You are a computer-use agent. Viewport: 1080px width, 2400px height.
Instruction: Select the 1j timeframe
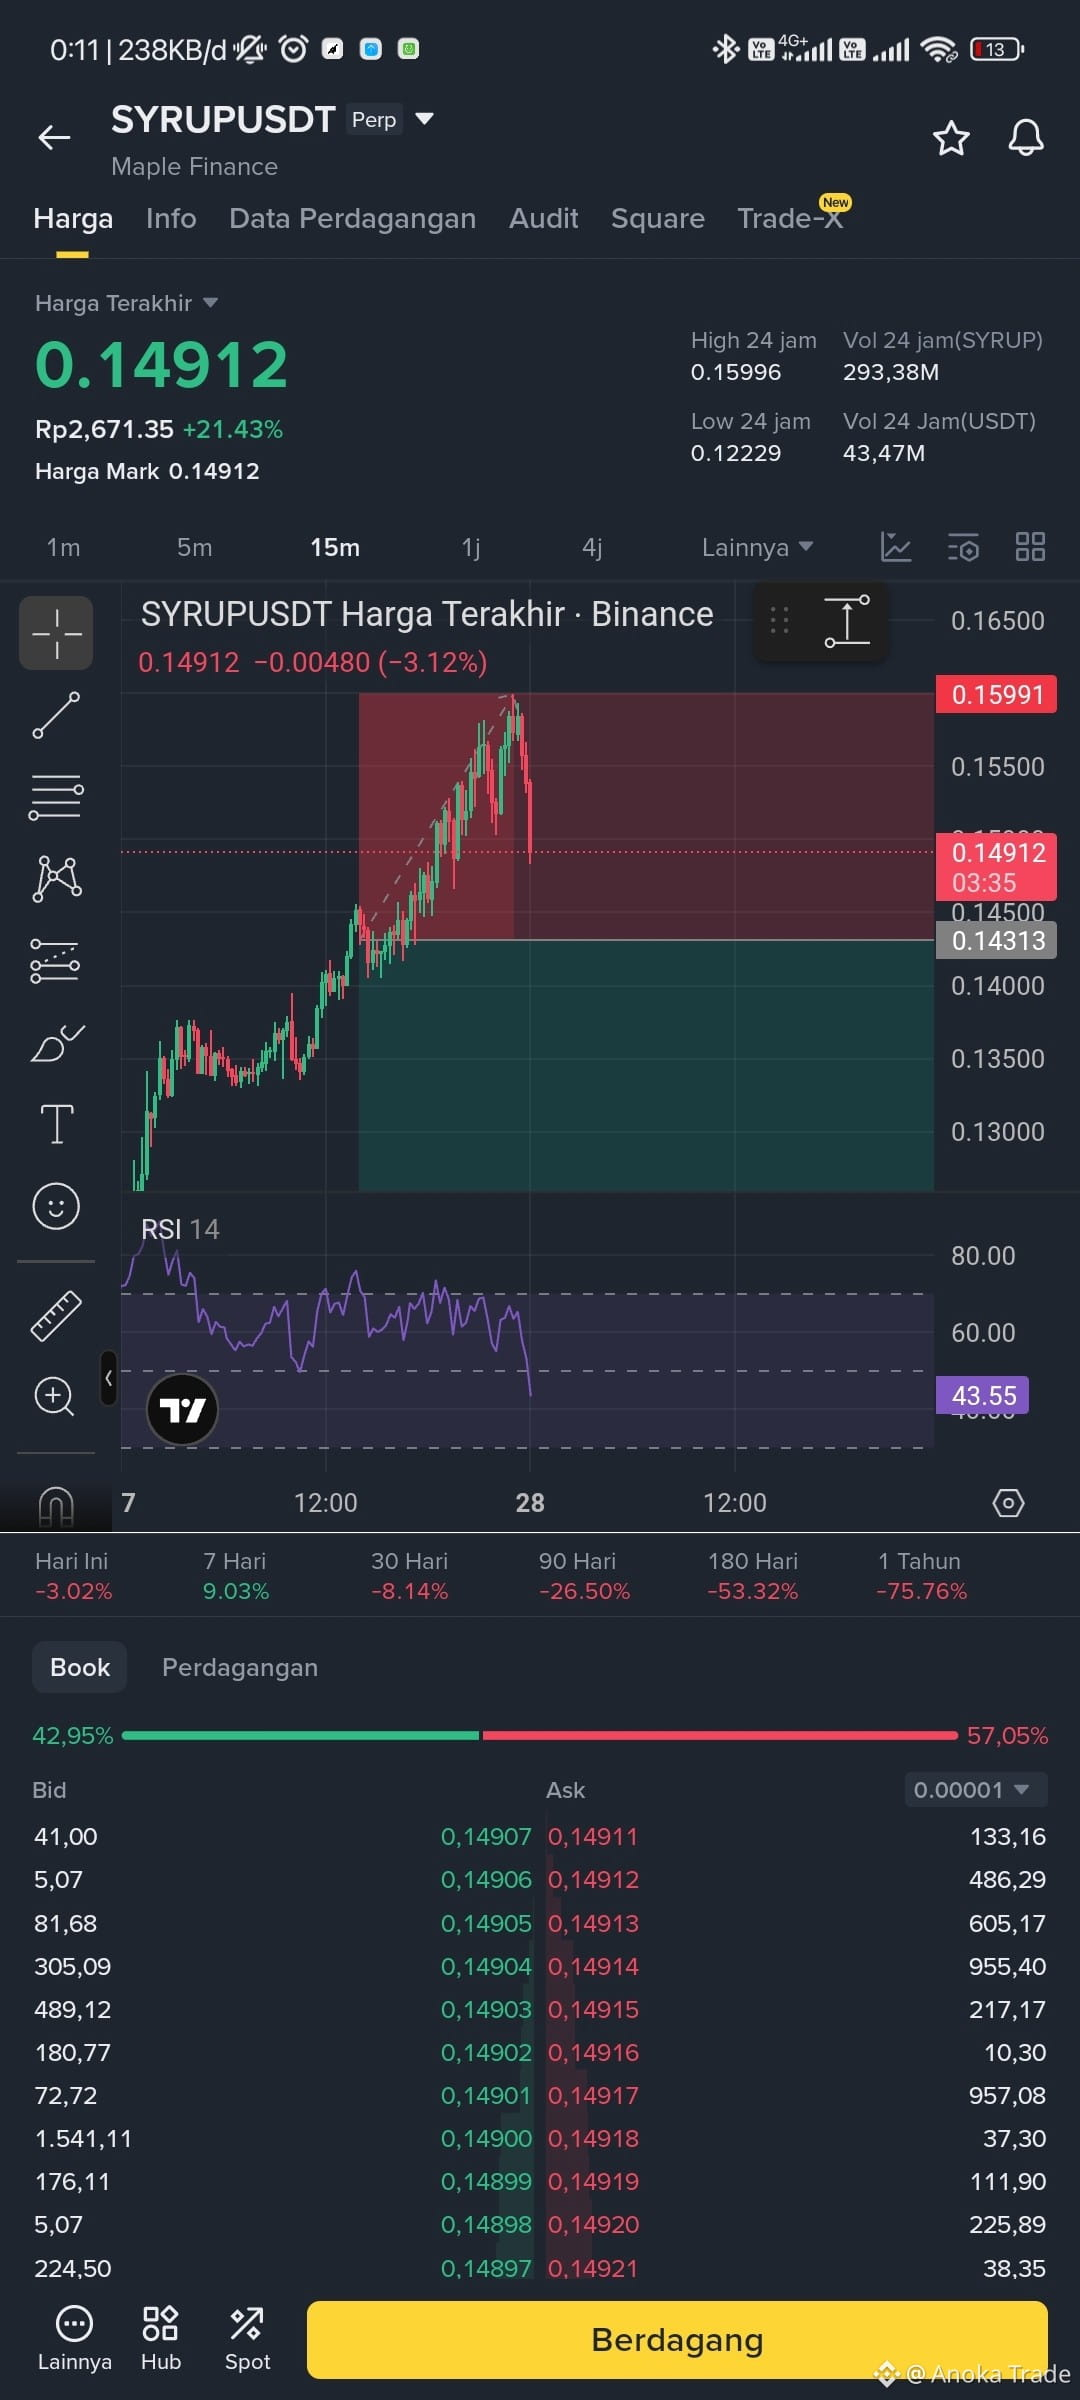(471, 547)
